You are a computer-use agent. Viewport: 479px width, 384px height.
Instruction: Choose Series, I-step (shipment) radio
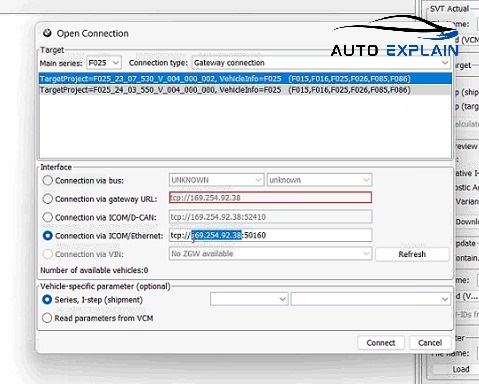47,299
